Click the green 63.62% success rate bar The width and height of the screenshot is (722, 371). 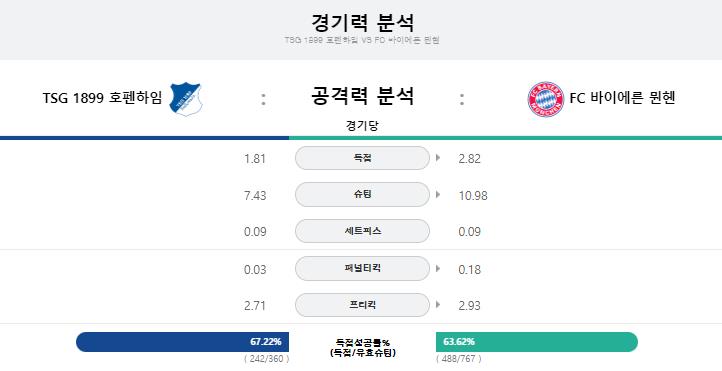[x=537, y=342]
